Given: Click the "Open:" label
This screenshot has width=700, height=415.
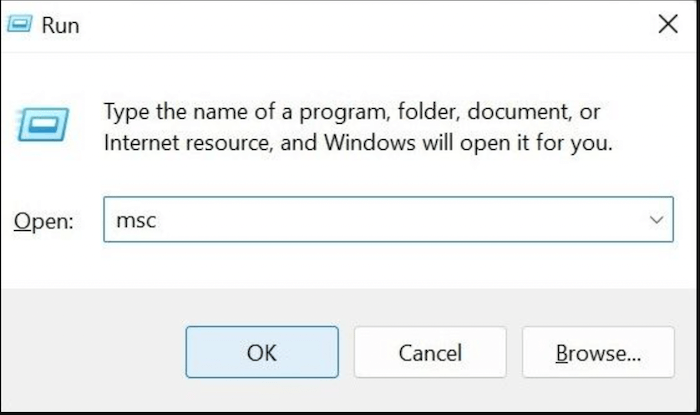Looking at the screenshot, I should pos(44,221).
